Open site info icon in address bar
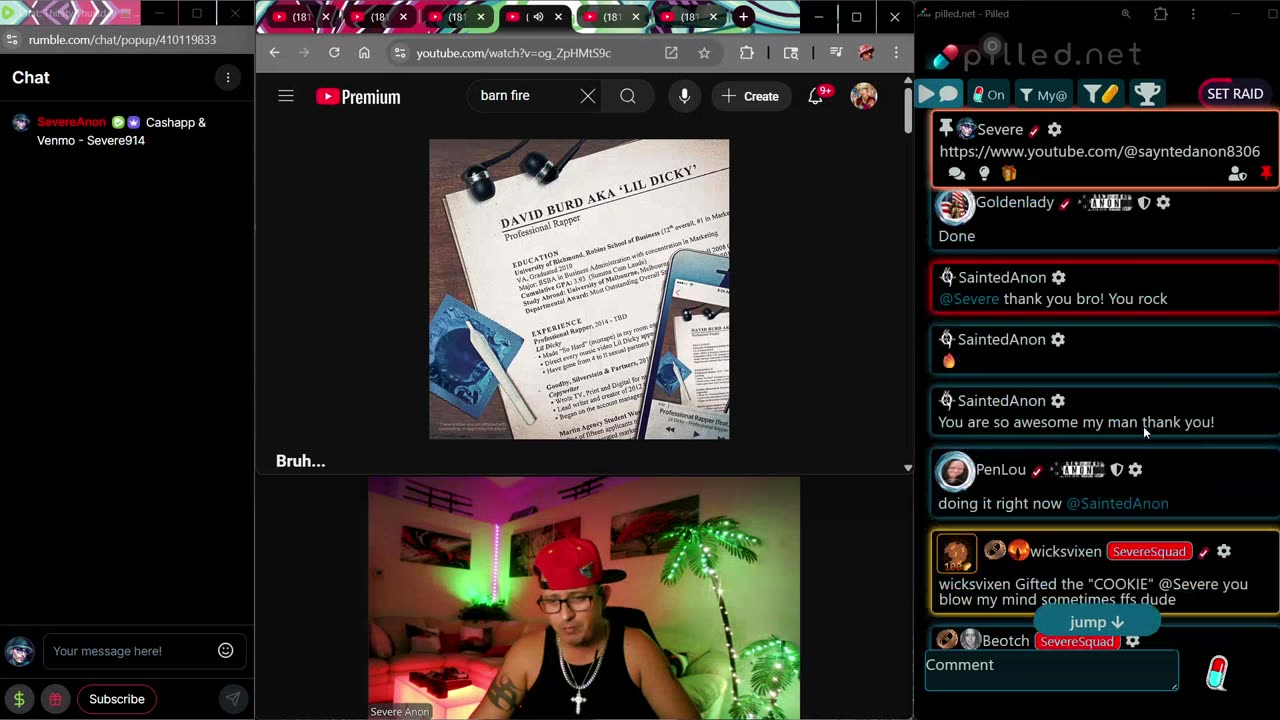The image size is (1280, 720). tap(398, 53)
